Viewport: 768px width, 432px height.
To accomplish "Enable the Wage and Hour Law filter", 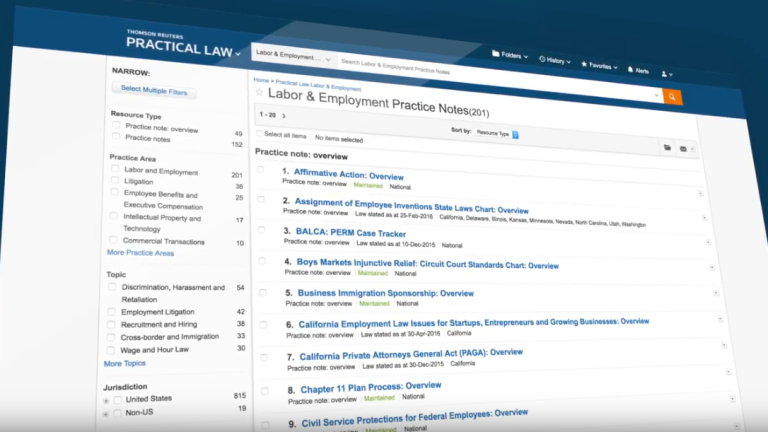I will pos(113,350).
